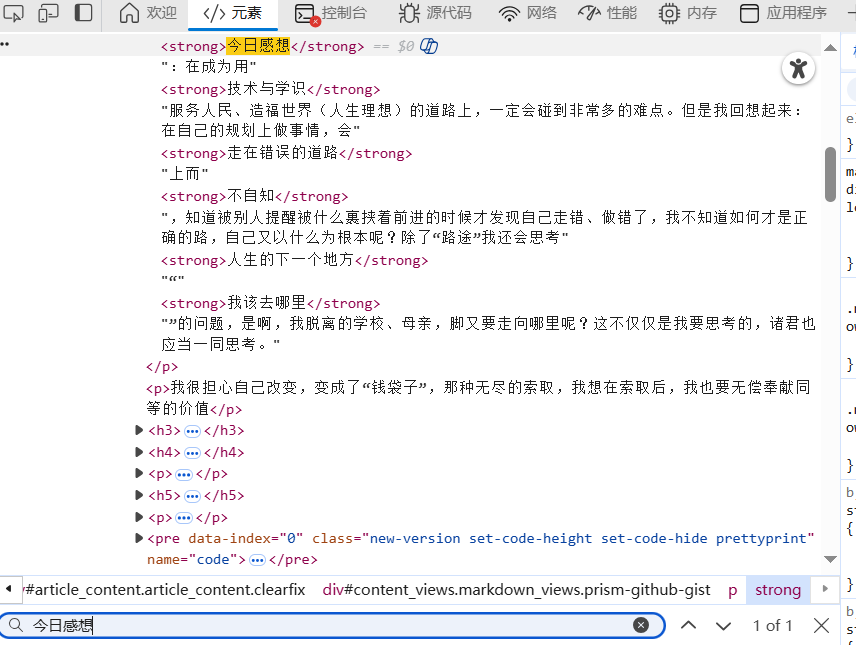Open the 控制台 console tab
The height and width of the screenshot is (645, 856).
(x=330, y=13)
